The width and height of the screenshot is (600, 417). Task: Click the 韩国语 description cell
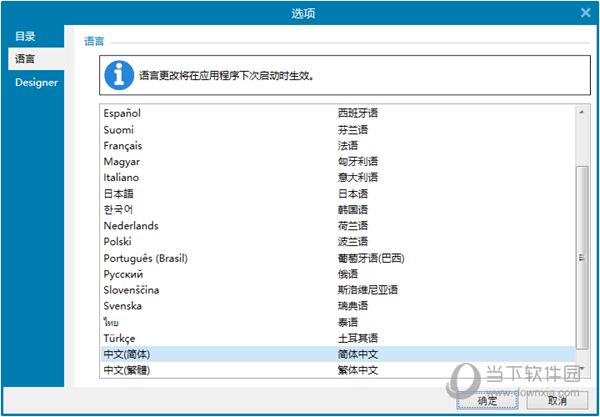(x=353, y=210)
